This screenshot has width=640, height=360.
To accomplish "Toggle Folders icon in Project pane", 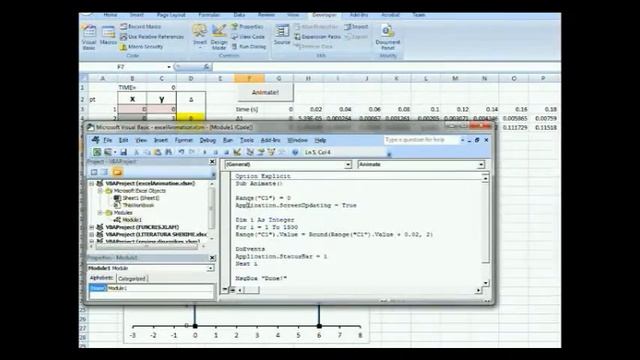I will (x=118, y=172).
